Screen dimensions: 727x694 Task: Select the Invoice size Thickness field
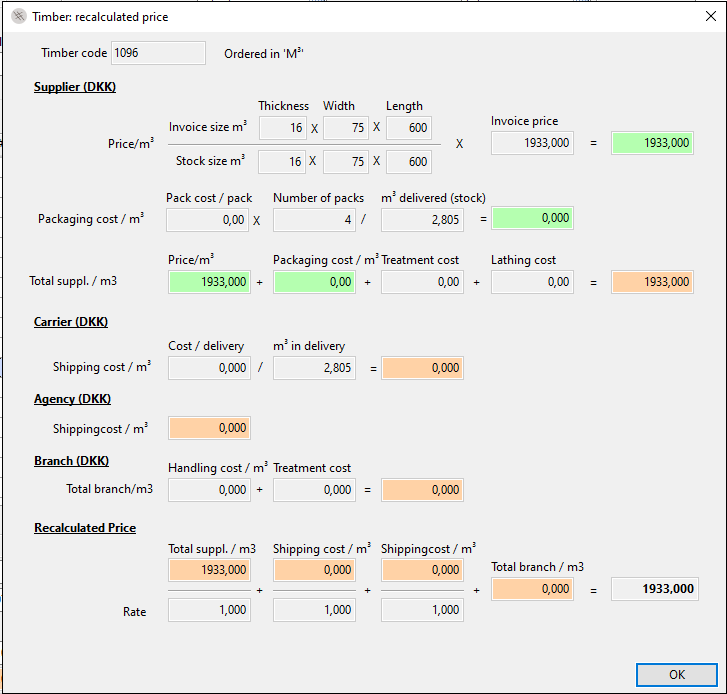[x=281, y=128]
